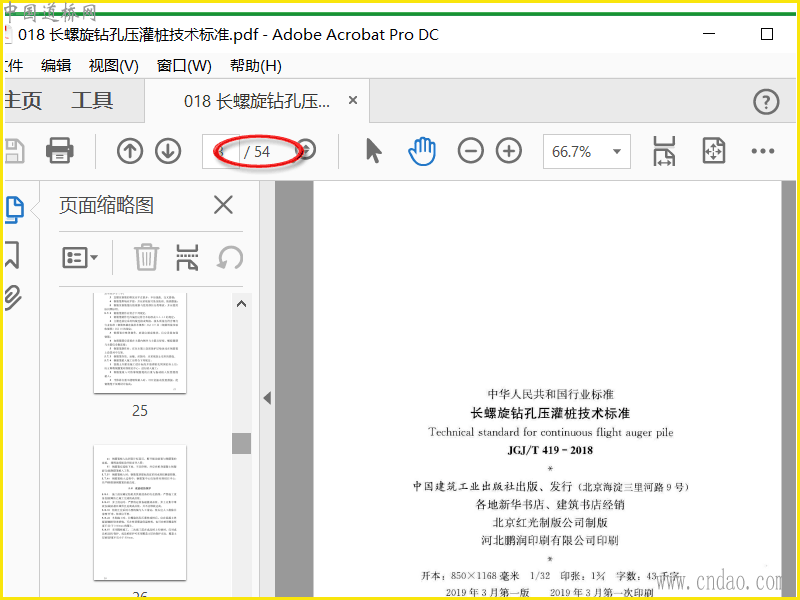The height and width of the screenshot is (600, 800).
Task: Click the text 各地新华书店、建筑书店经销
Action: (550, 505)
